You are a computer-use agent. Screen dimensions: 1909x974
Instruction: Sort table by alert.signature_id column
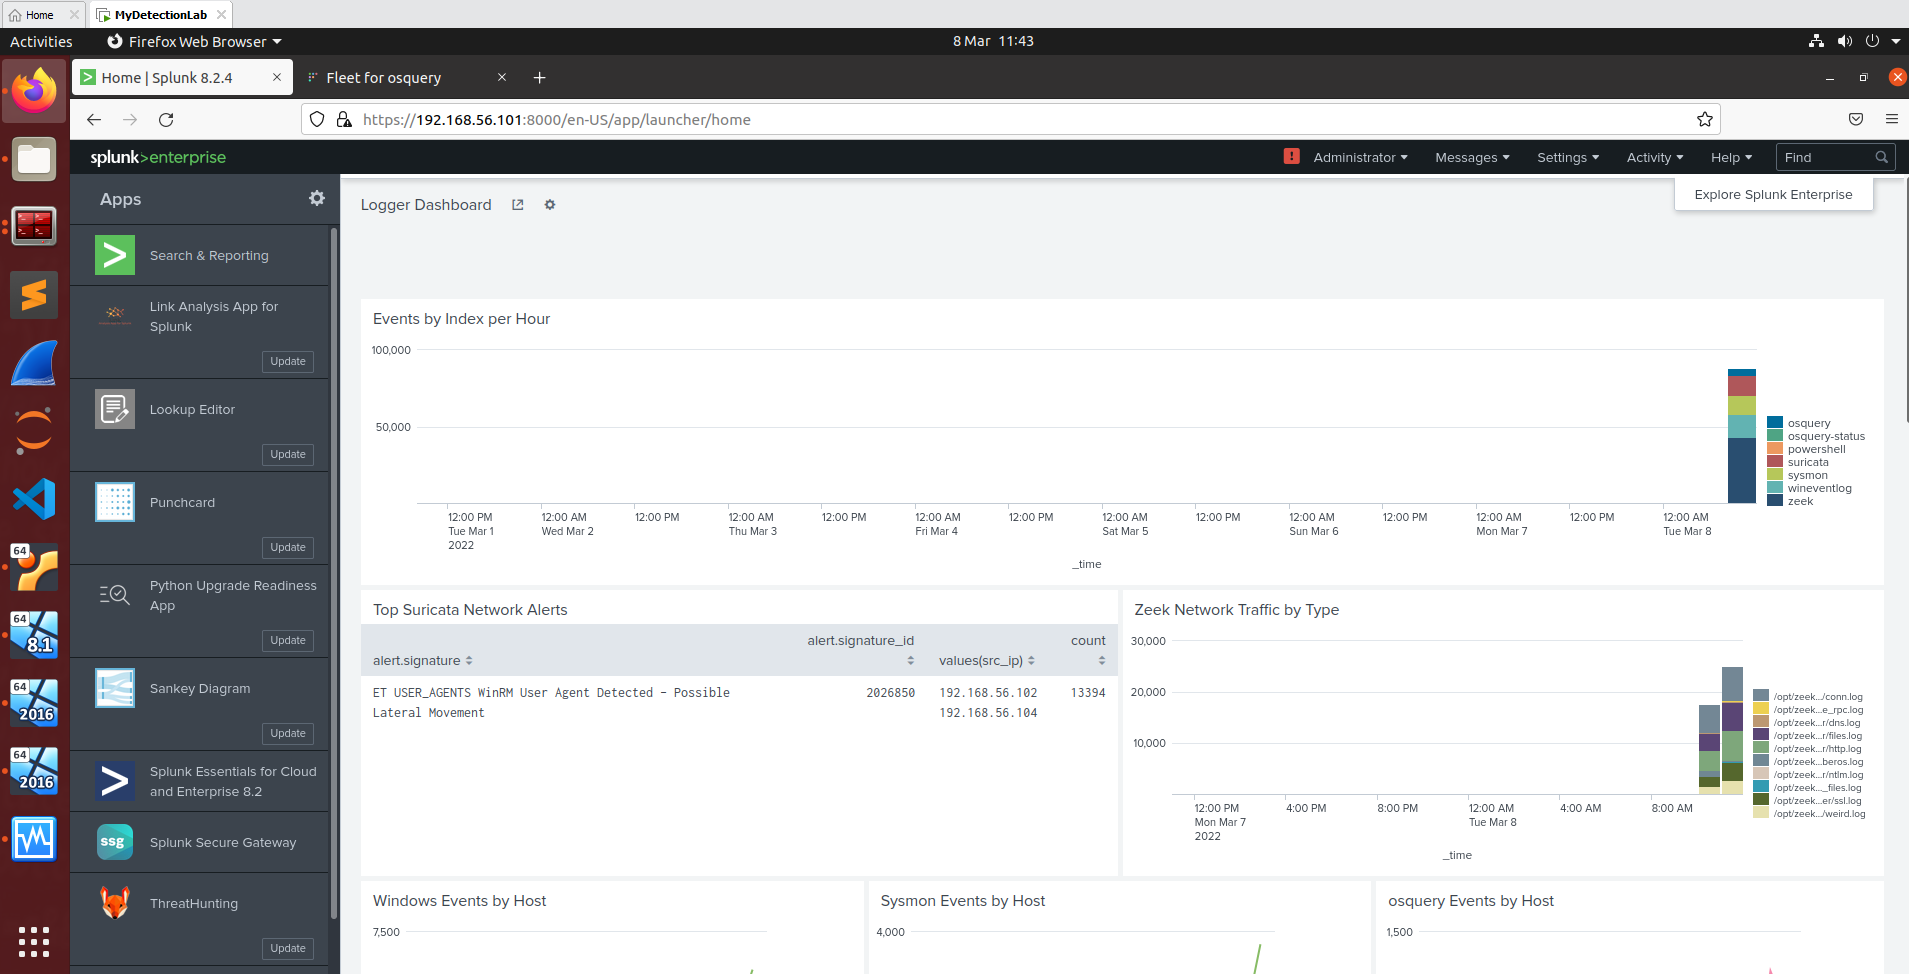pos(861,650)
